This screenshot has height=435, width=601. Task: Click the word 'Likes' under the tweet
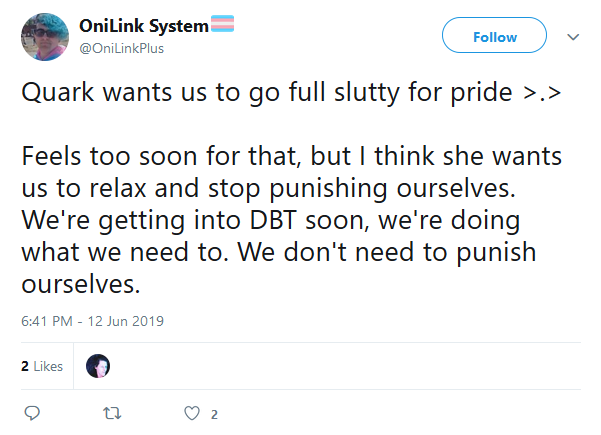point(48,366)
